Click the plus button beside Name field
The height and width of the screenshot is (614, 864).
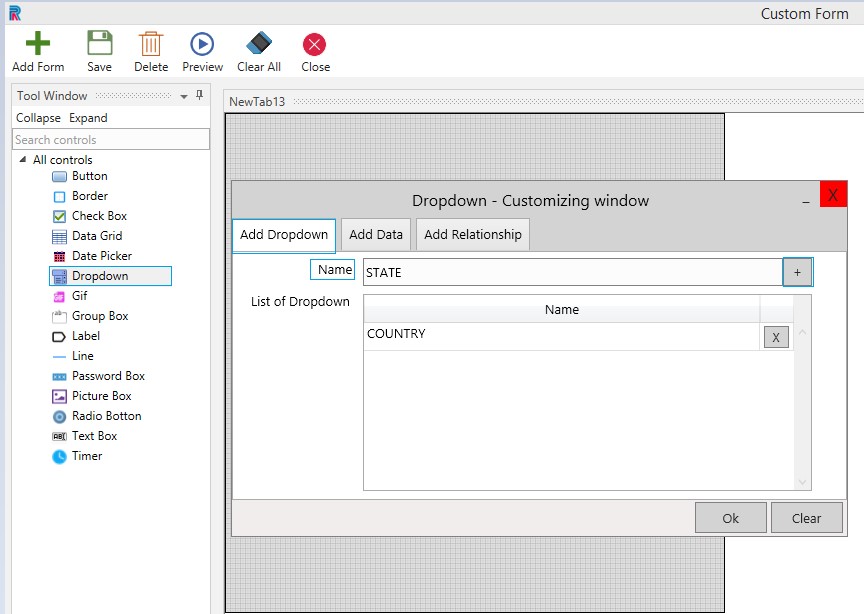tap(797, 272)
